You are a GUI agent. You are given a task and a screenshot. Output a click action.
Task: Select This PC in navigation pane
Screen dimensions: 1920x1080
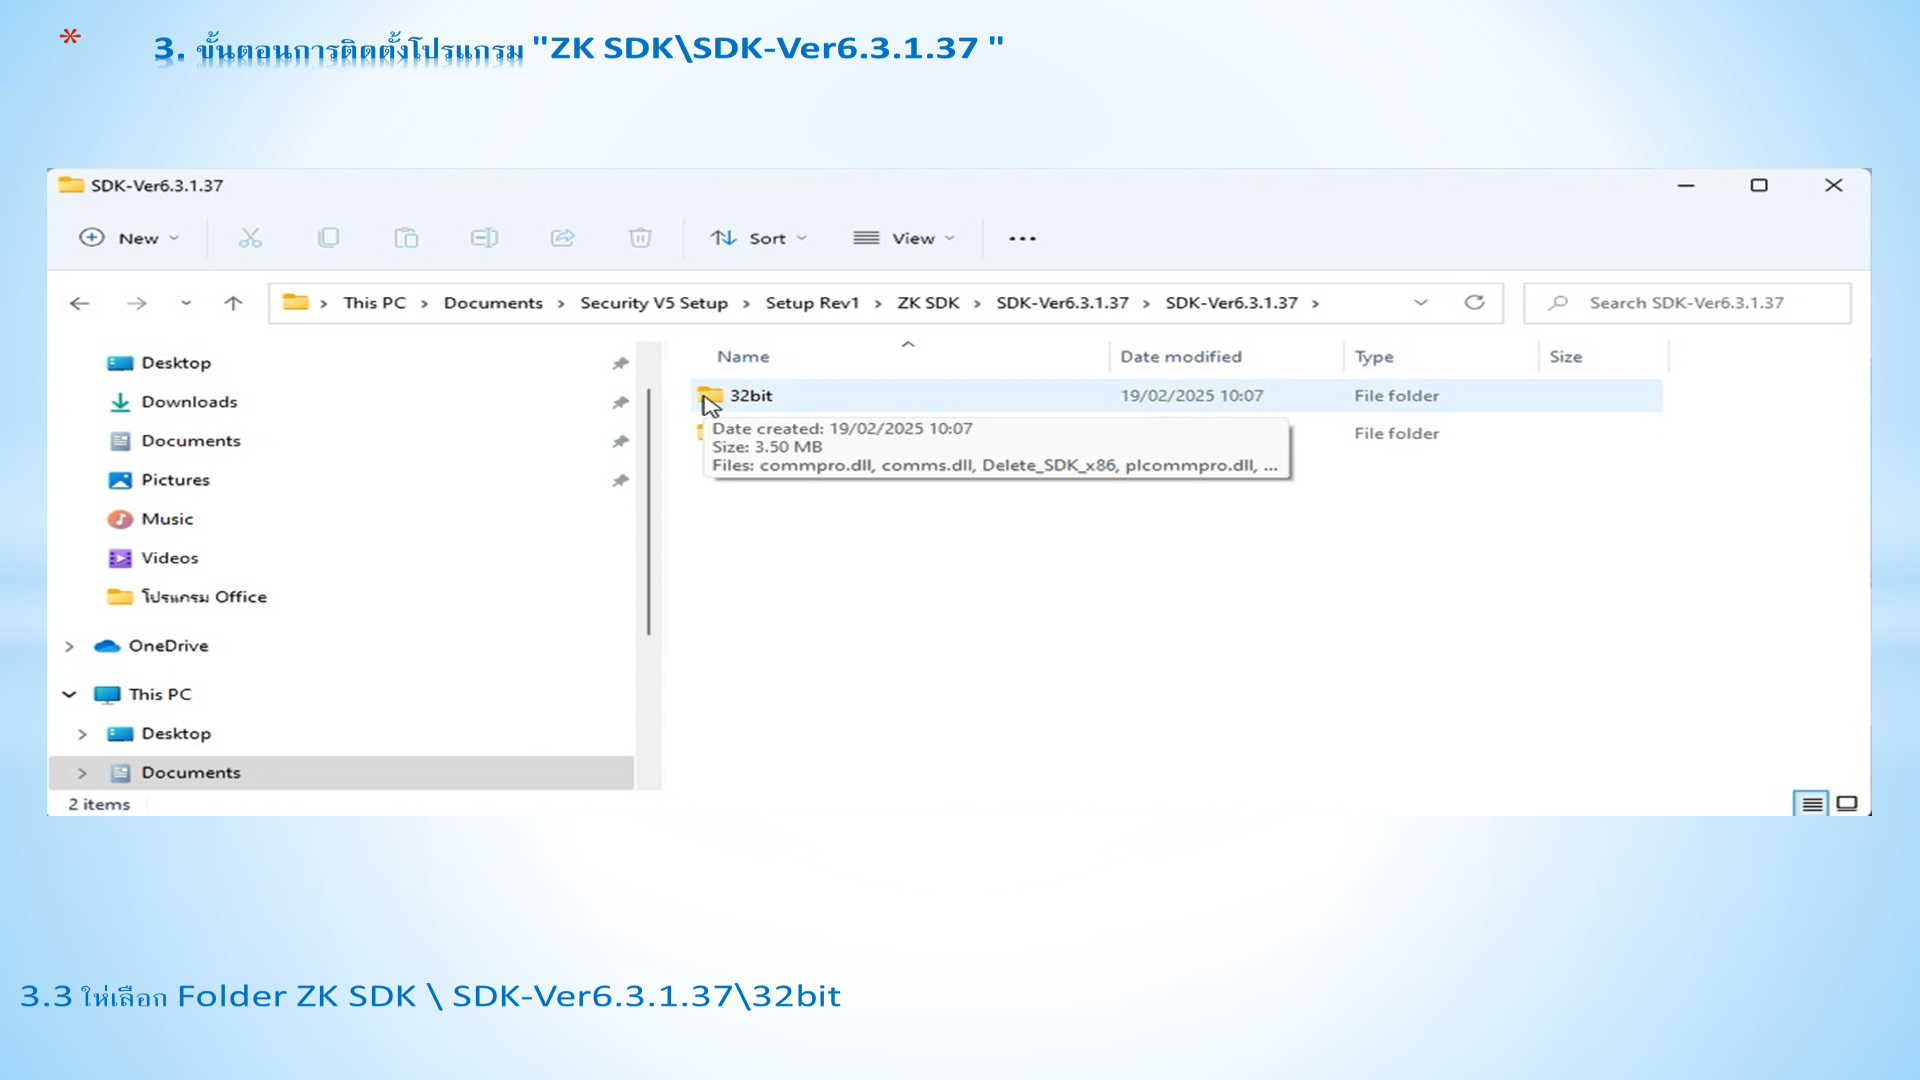tap(160, 694)
